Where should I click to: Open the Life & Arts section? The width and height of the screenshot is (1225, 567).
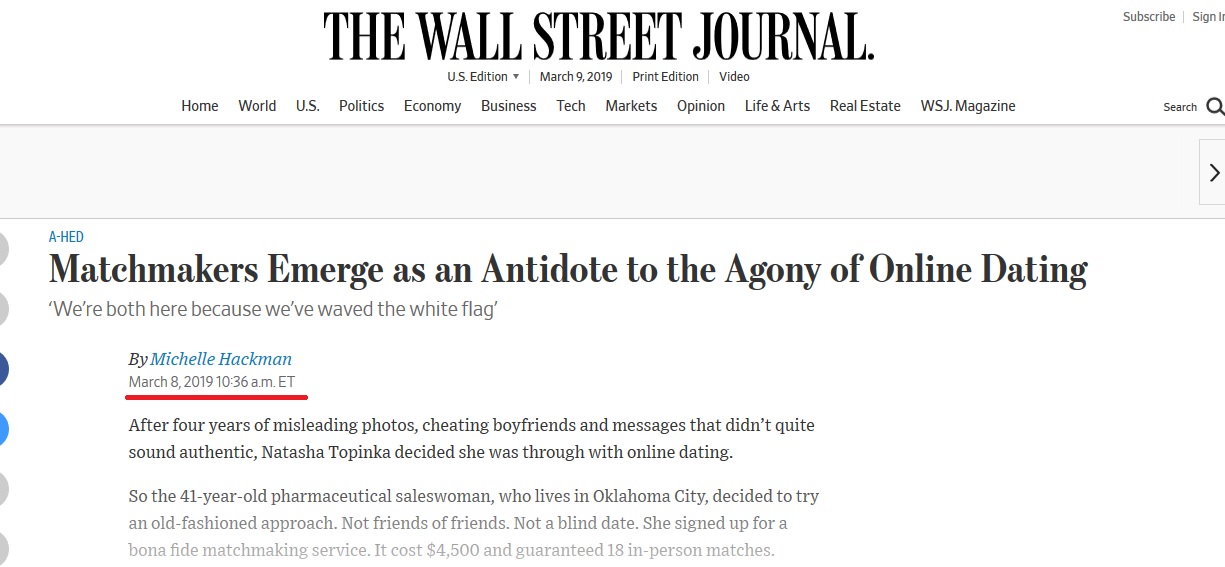[x=777, y=106]
